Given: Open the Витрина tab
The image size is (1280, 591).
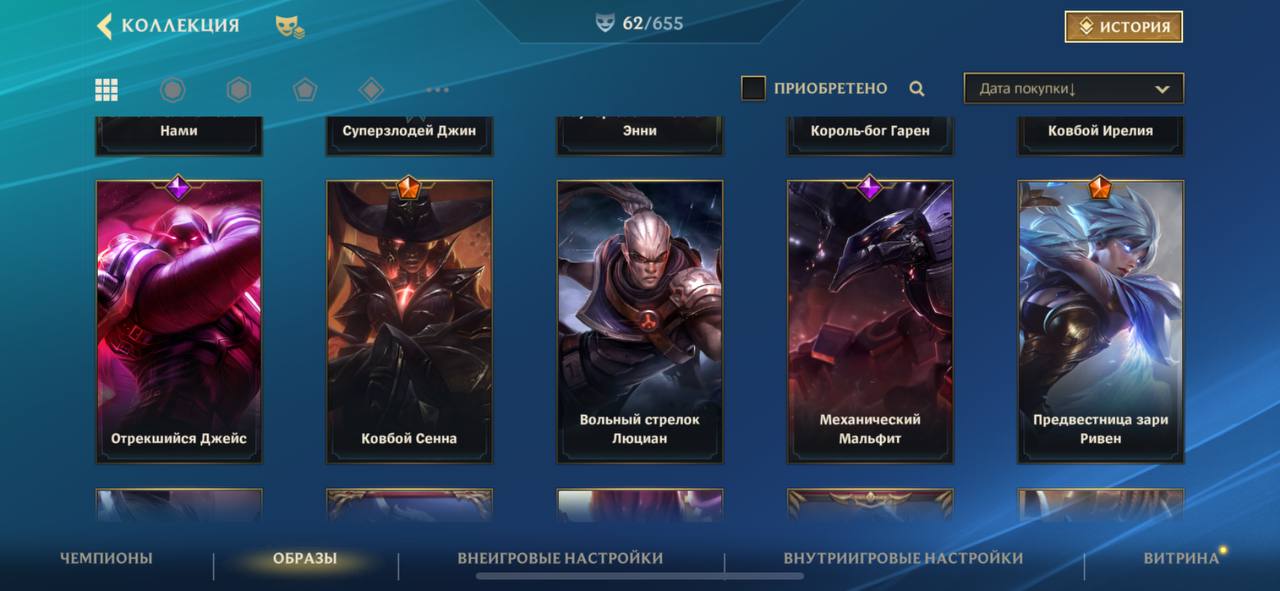Looking at the screenshot, I should point(1181,558).
